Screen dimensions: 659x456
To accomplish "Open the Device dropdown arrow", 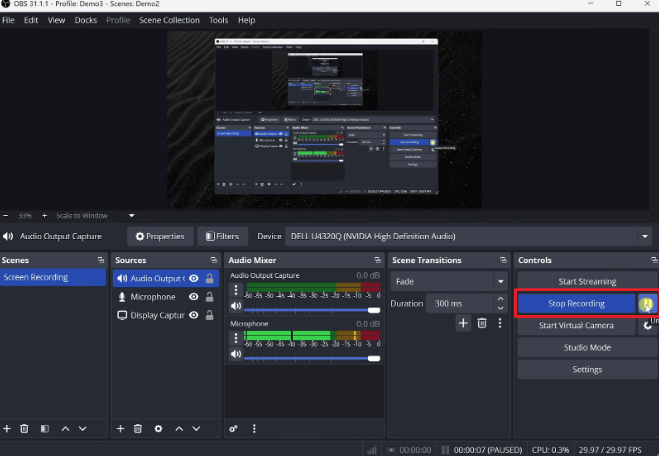I will [x=645, y=236].
